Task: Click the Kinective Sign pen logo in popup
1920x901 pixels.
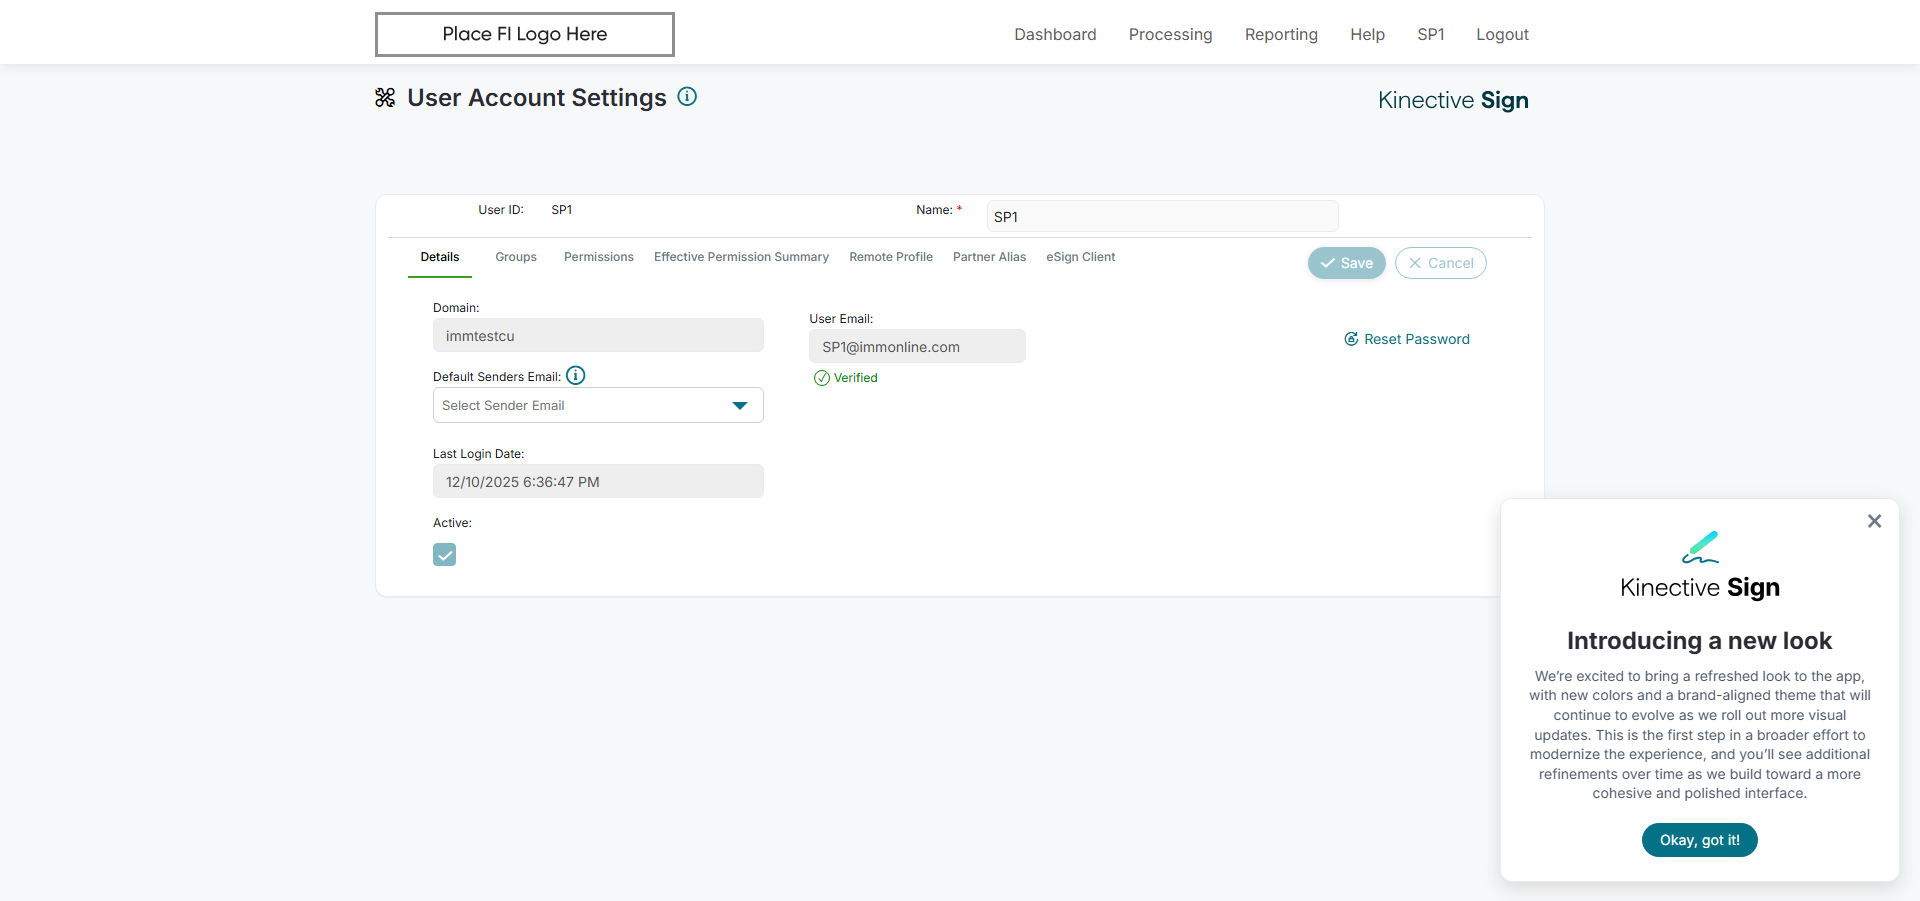Action: pyautogui.click(x=1700, y=547)
